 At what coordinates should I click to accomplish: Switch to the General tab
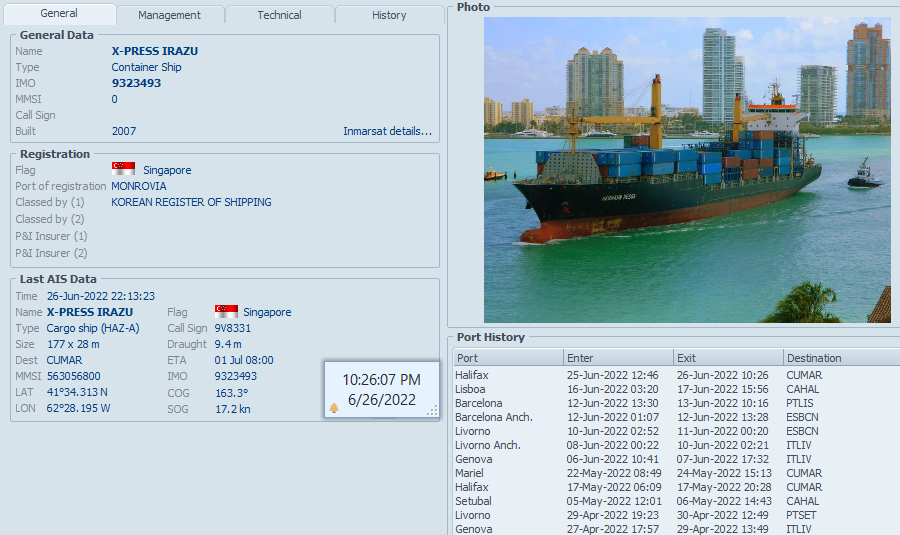coord(59,13)
